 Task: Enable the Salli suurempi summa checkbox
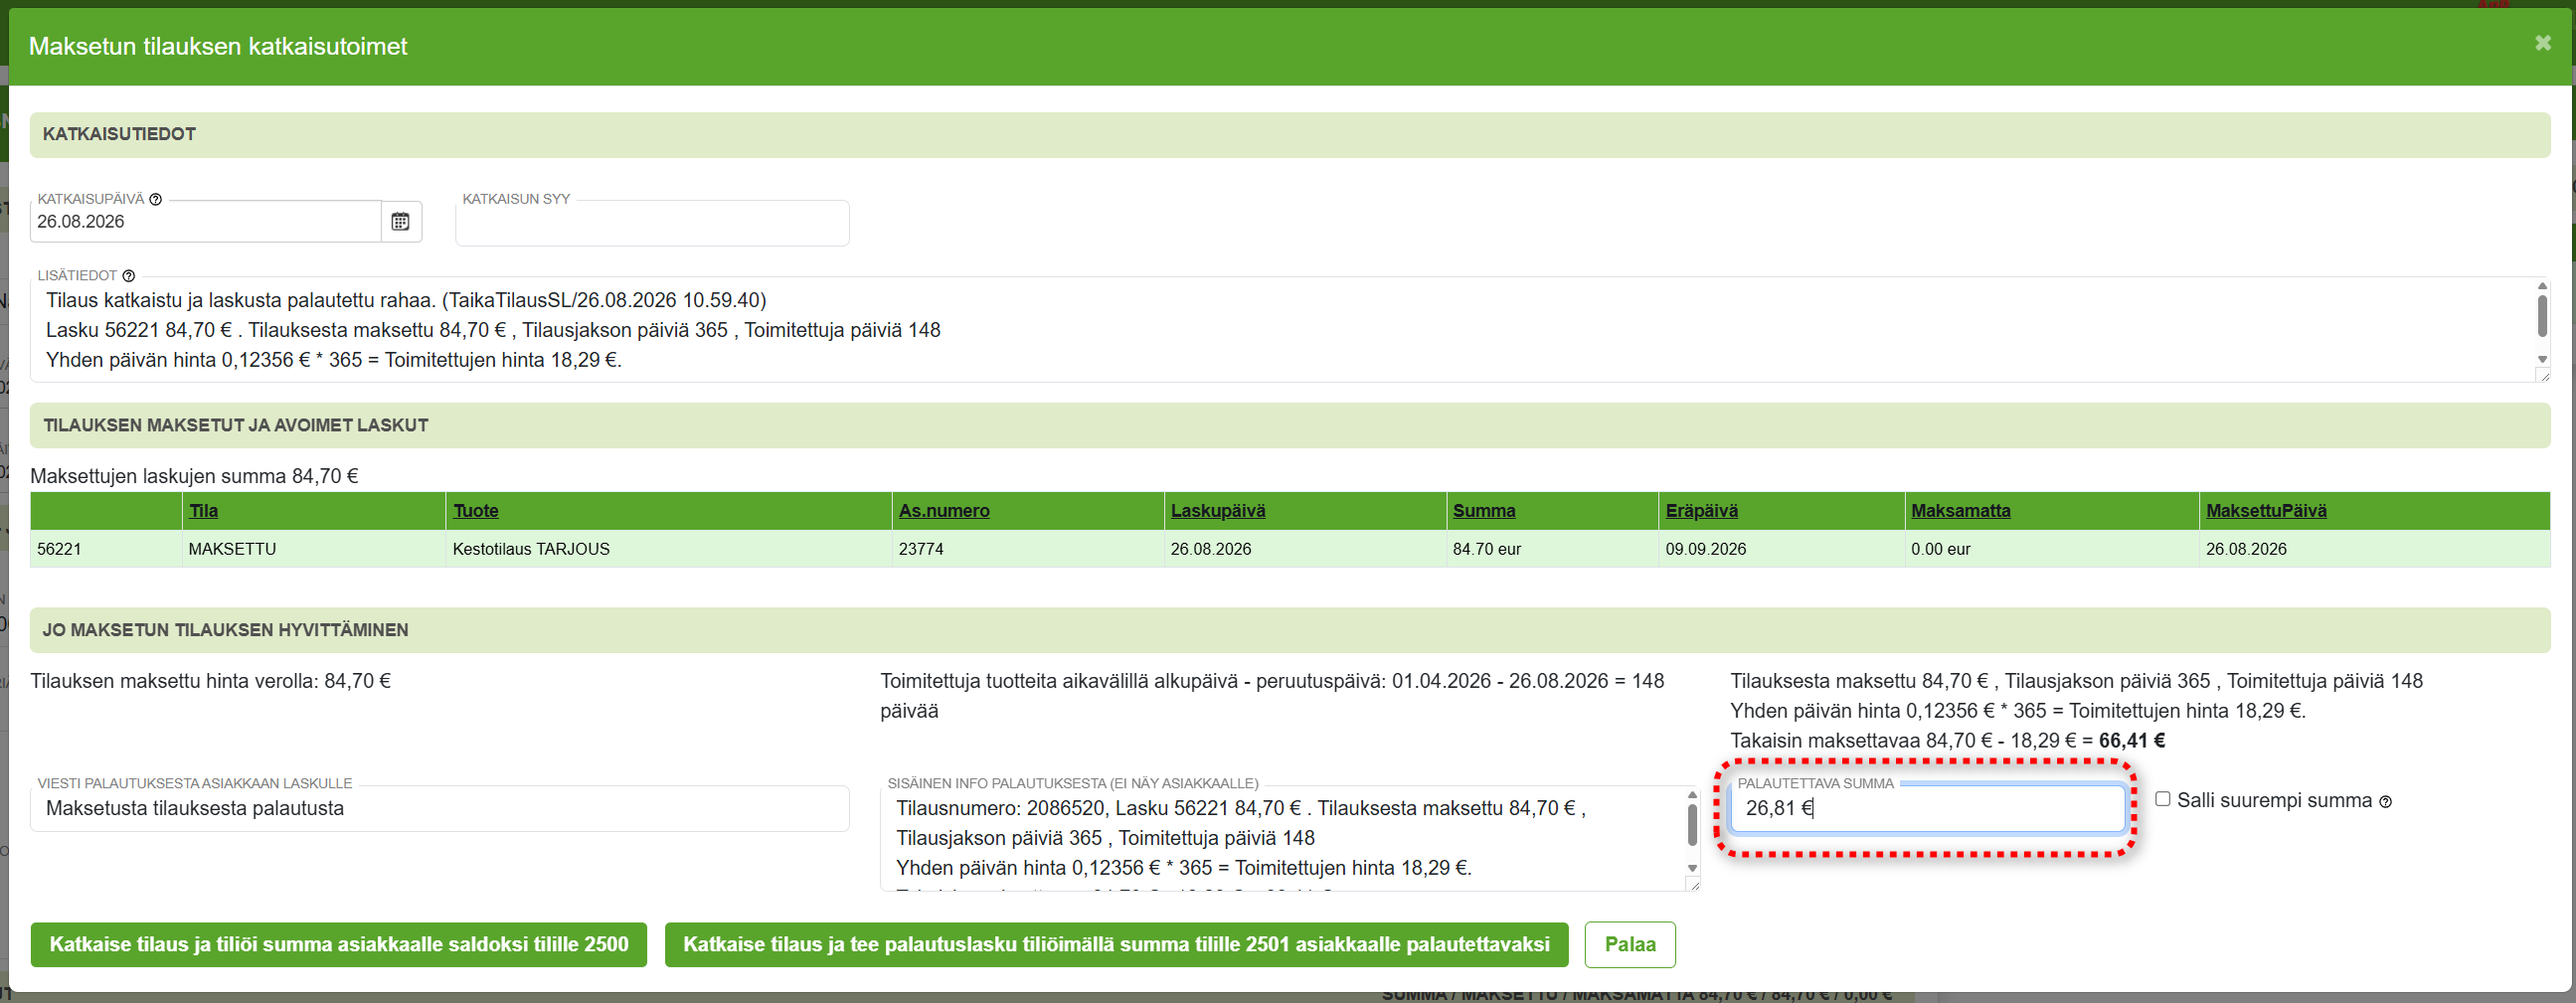click(x=2162, y=799)
